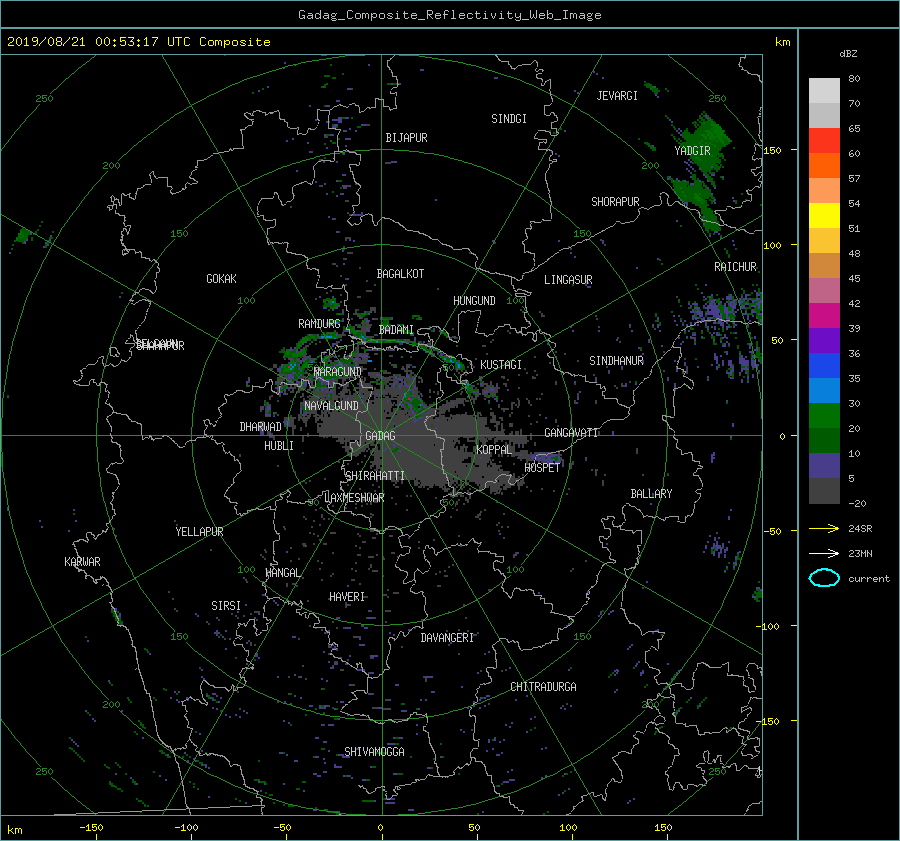This screenshot has width=900, height=841.
Task: Select the light gray 80 dBZ swatch
Action: tap(824, 91)
